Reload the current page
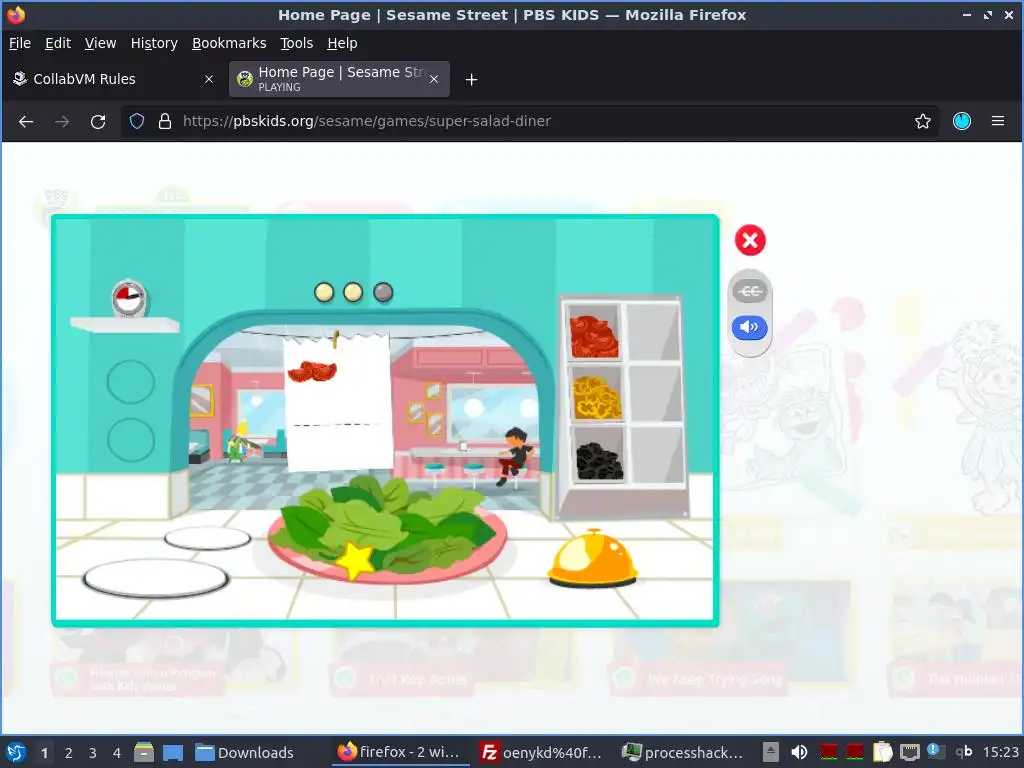This screenshot has height=768, width=1024. coord(98,121)
